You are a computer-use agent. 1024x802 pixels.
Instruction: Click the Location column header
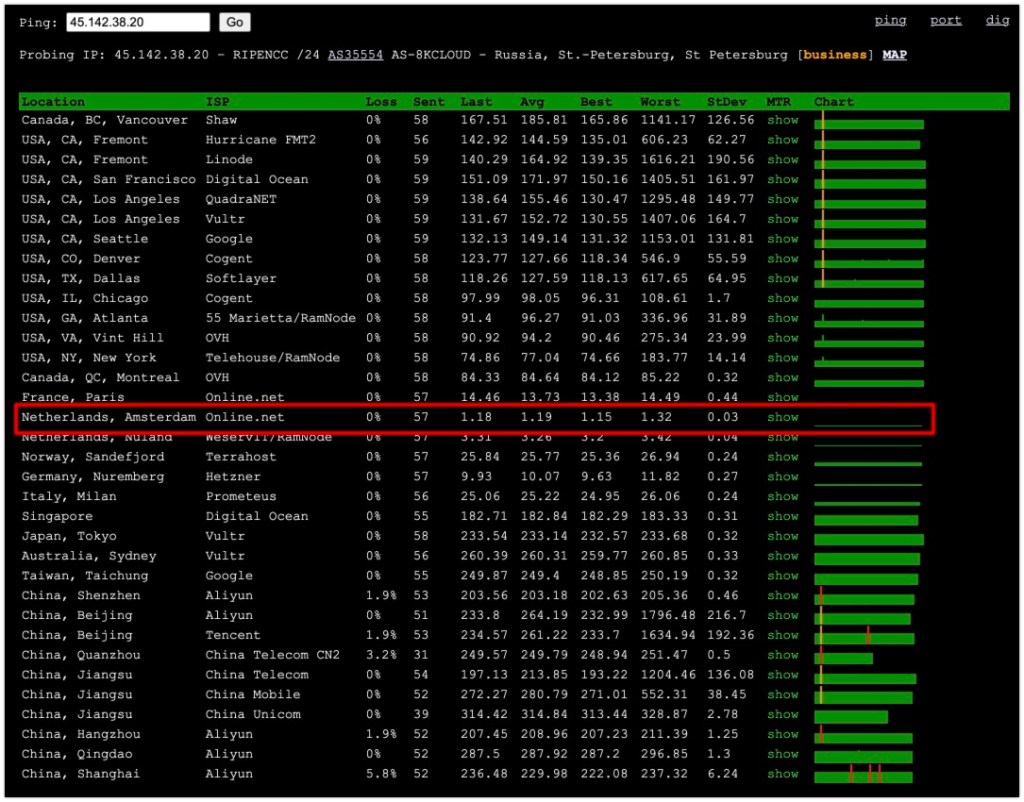[x=53, y=102]
